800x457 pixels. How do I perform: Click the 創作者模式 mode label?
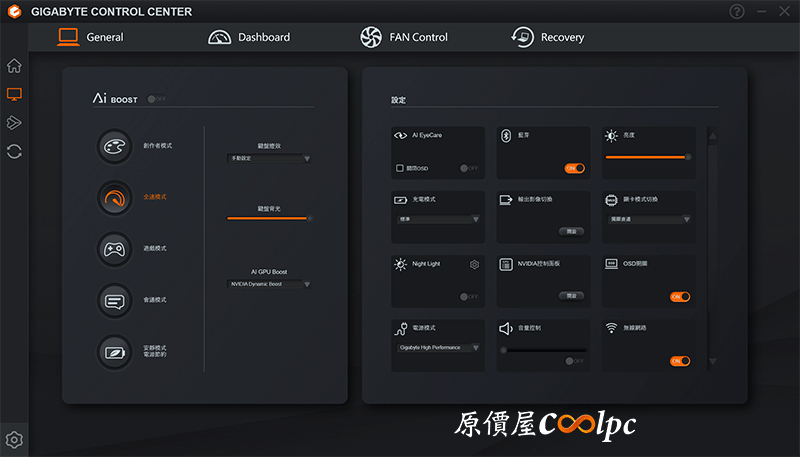(x=158, y=146)
